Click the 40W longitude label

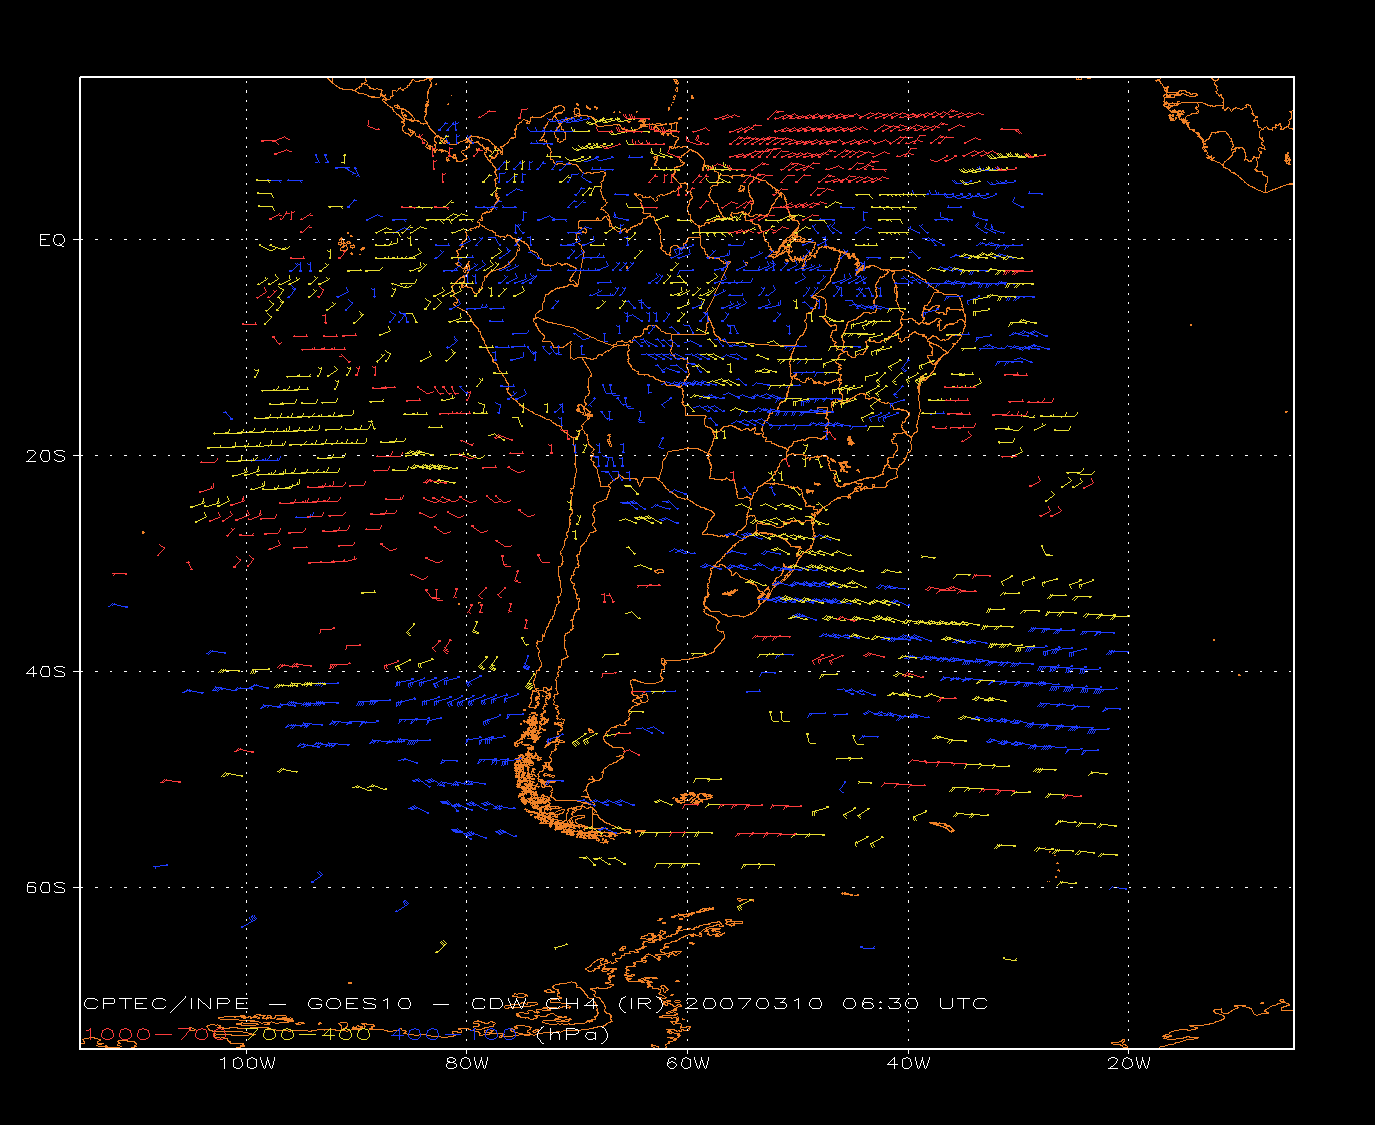pyautogui.click(x=909, y=1063)
